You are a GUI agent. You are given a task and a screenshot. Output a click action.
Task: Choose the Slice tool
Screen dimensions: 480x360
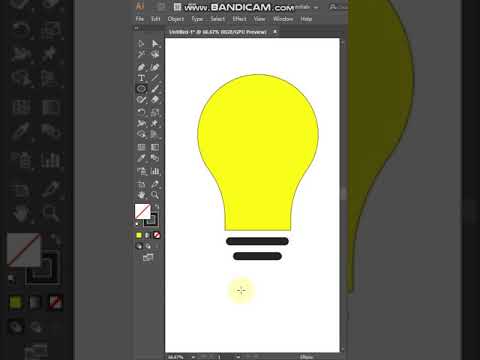pos(155,184)
